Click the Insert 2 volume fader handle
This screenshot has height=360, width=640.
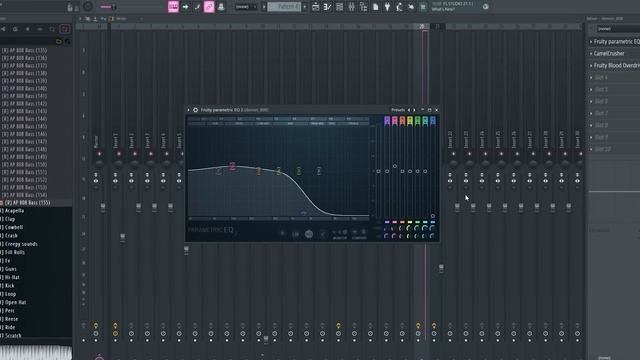point(138,207)
